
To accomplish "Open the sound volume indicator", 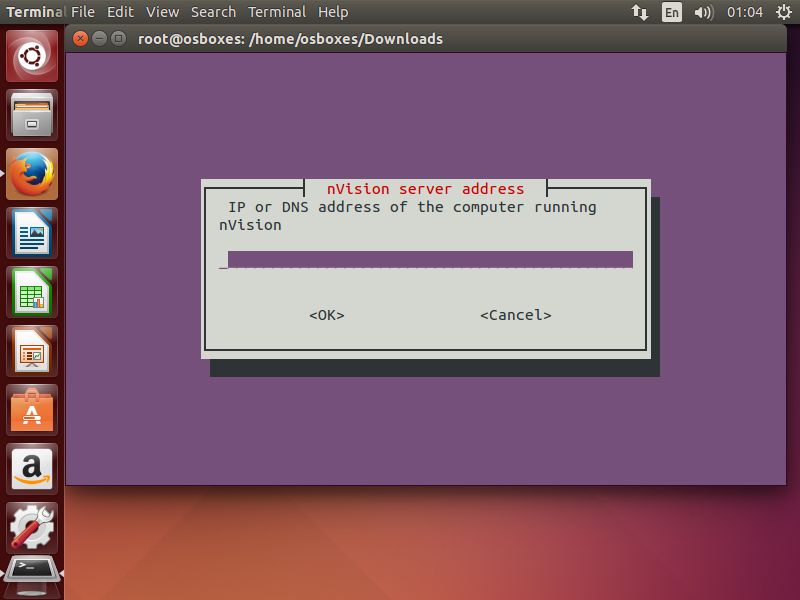I will tap(704, 12).
